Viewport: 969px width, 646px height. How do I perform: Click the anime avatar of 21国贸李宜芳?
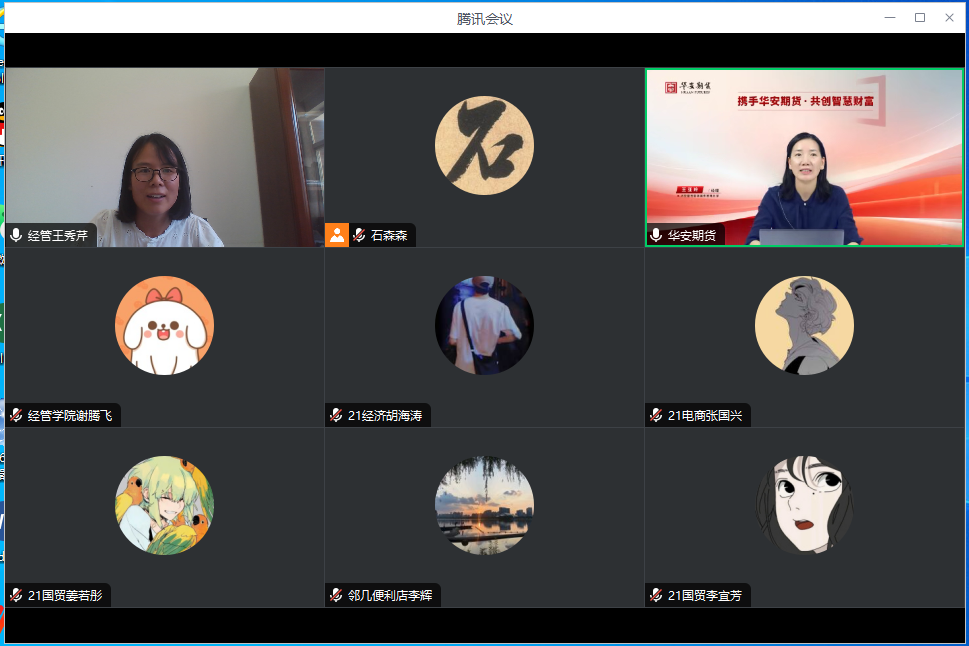point(805,505)
